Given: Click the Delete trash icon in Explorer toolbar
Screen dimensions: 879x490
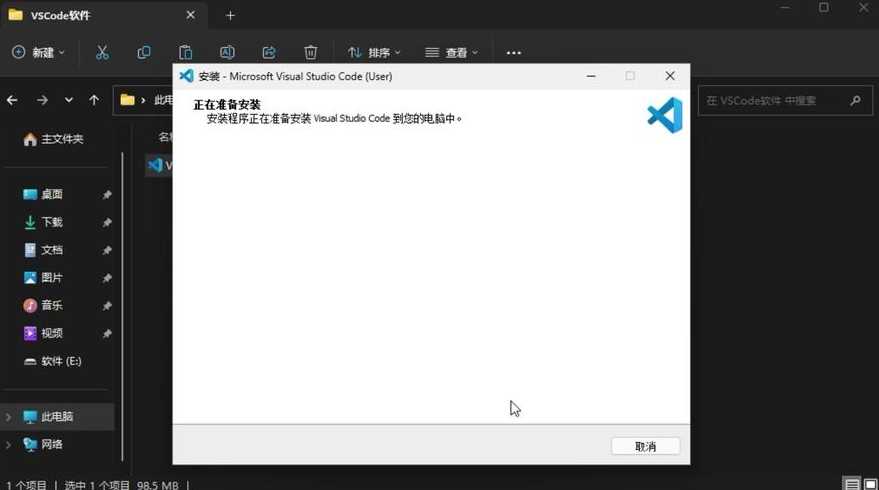Looking at the screenshot, I should (x=311, y=53).
